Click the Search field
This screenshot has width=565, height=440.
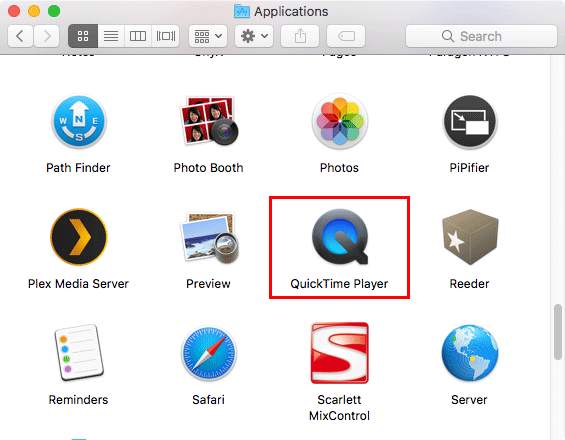pos(481,36)
